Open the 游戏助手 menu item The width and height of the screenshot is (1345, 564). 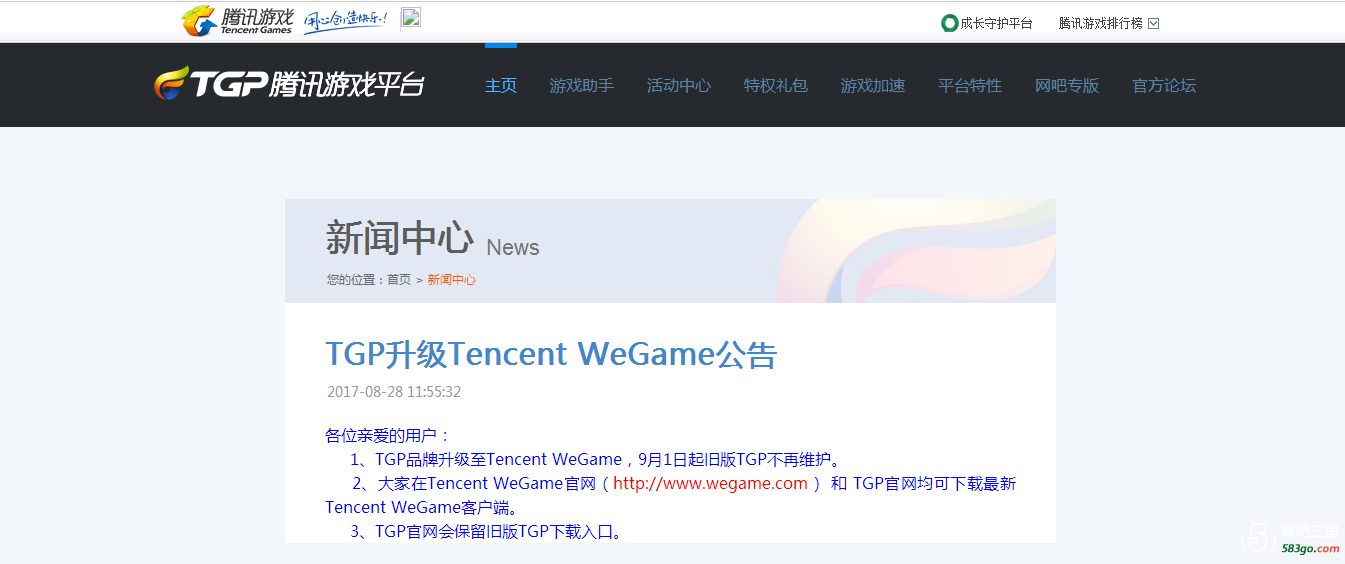582,86
